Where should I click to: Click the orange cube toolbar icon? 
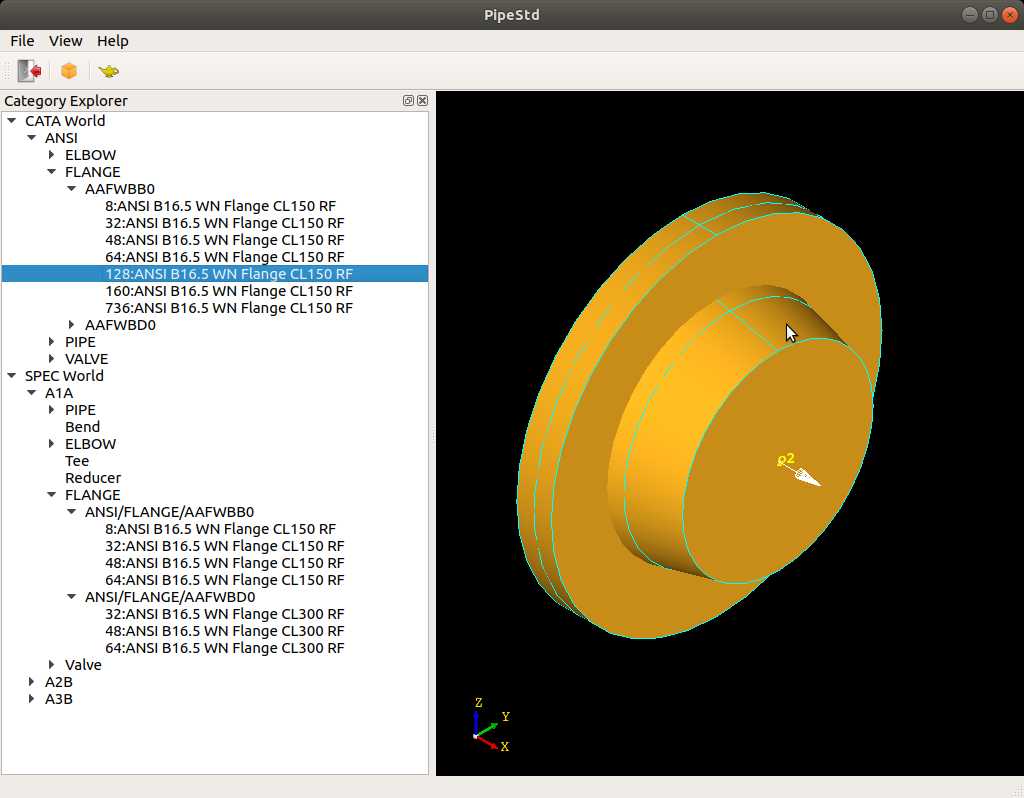pyautogui.click(x=69, y=71)
